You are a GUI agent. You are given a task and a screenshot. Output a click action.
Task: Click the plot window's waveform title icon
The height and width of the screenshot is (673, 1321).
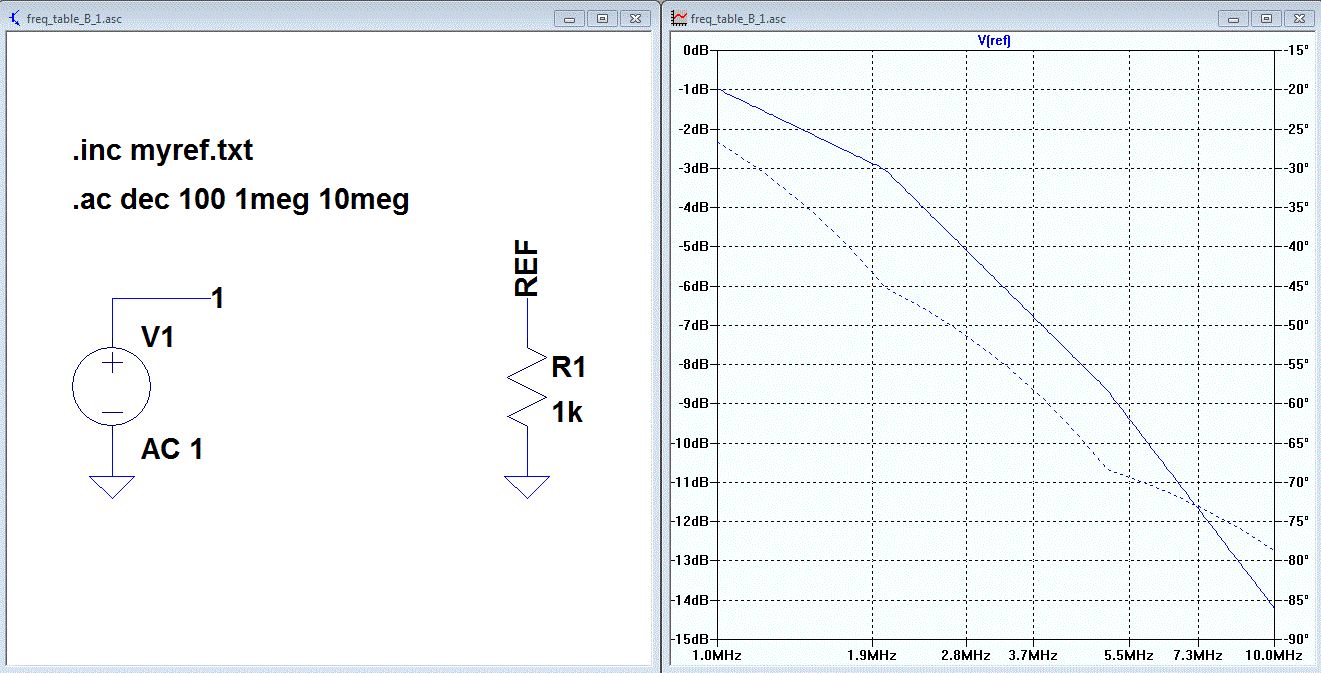click(x=680, y=18)
